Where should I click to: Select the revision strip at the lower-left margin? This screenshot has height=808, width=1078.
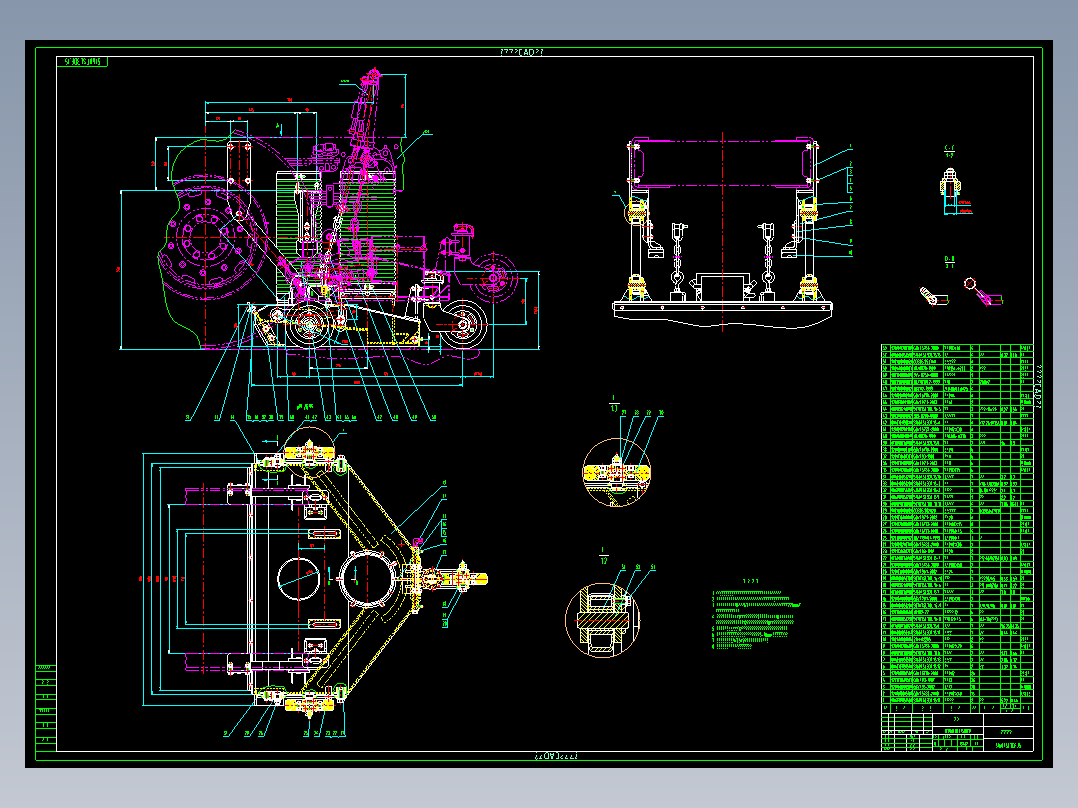point(45,708)
